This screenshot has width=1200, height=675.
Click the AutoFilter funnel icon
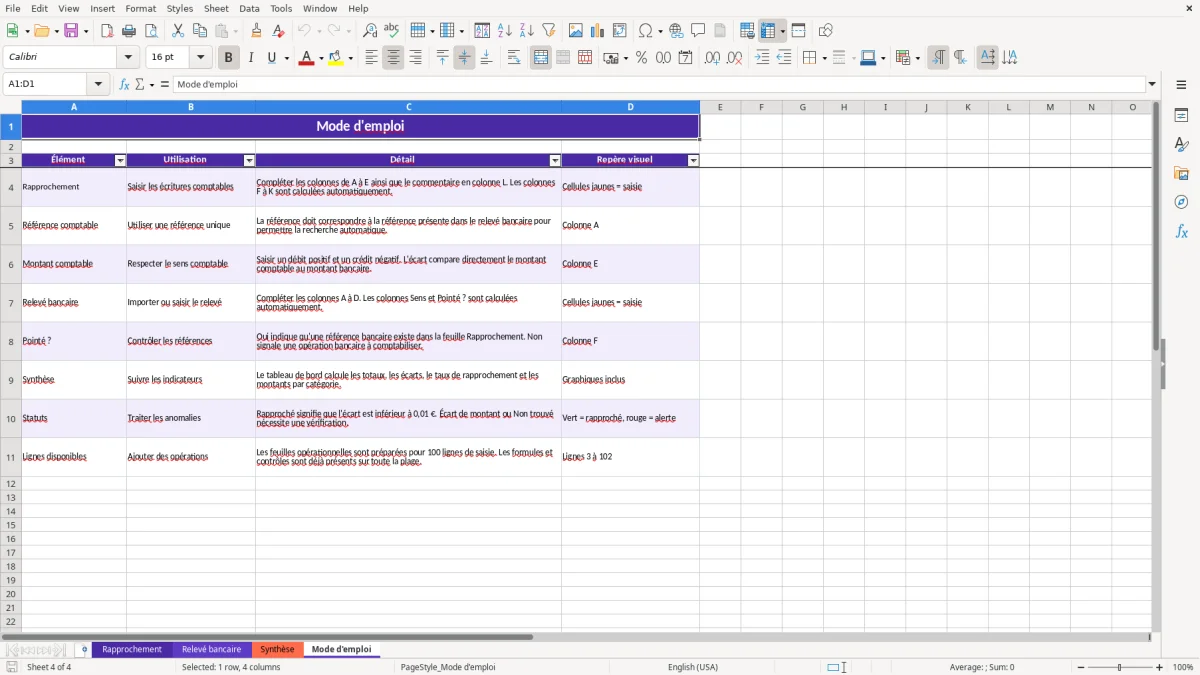[x=549, y=31]
